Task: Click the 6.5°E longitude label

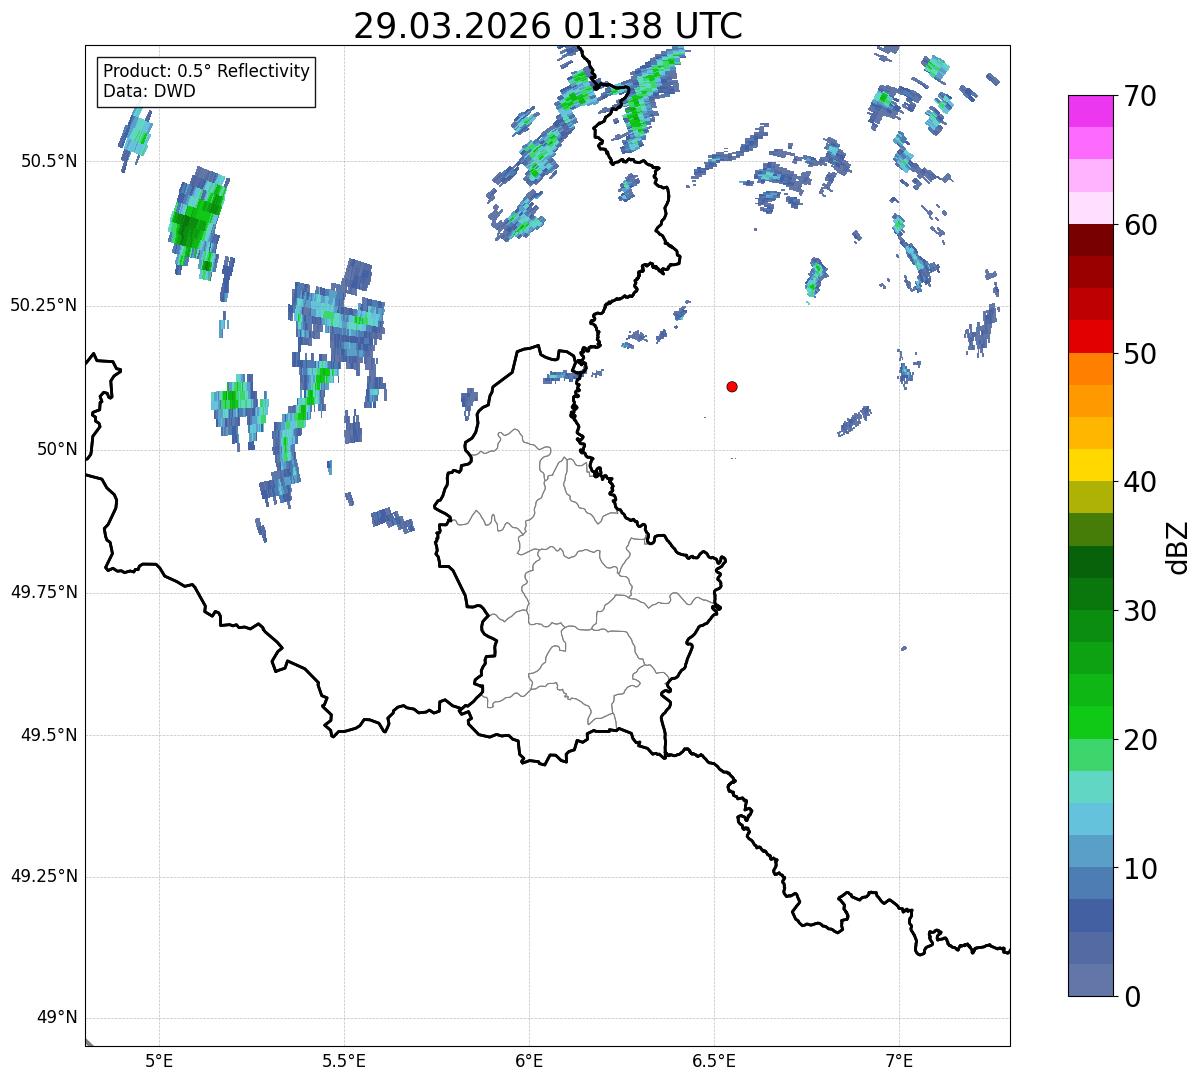Action: click(x=714, y=1061)
